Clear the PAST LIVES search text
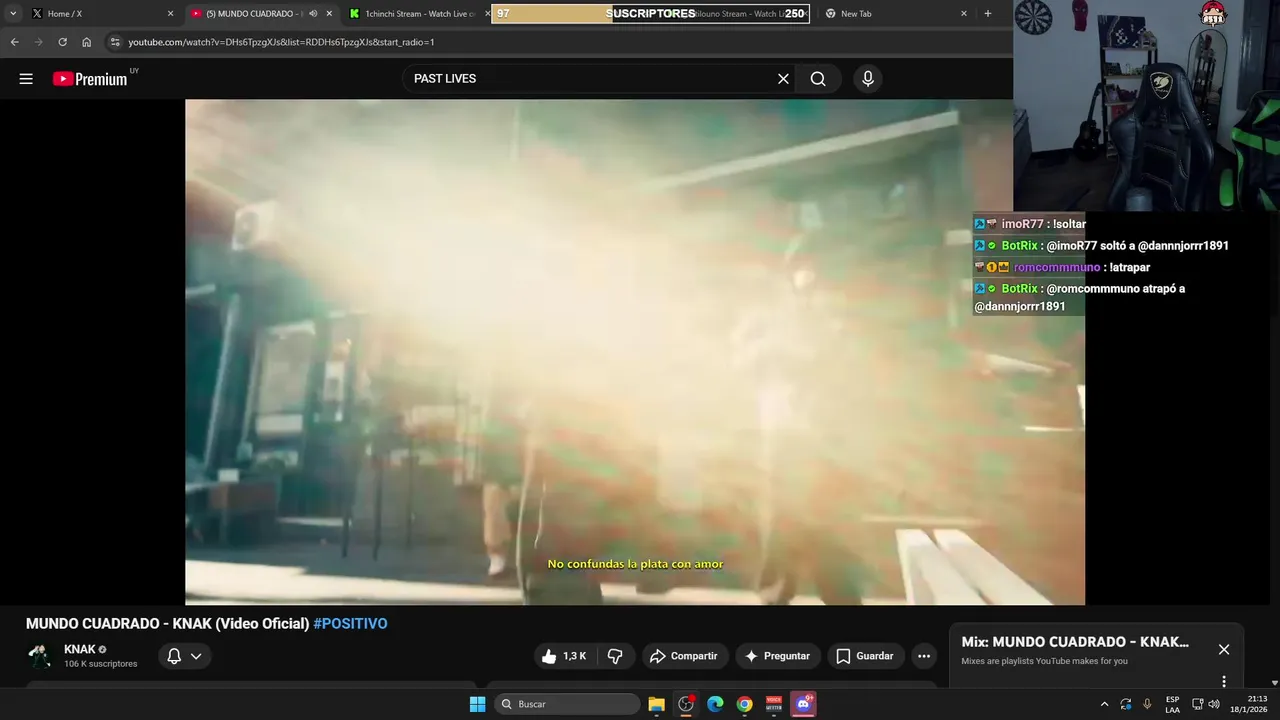This screenshot has height=720, width=1280. [783, 79]
